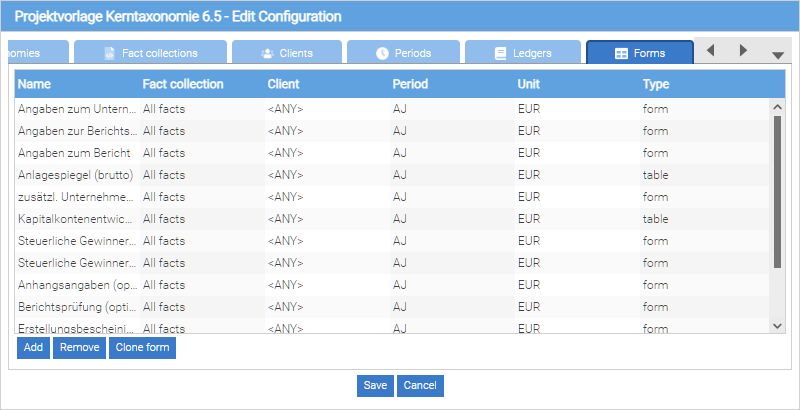Select the Anlagespiegel (brutto) row
Image resolution: width=800 pixels, height=410 pixels.
click(76, 175)
